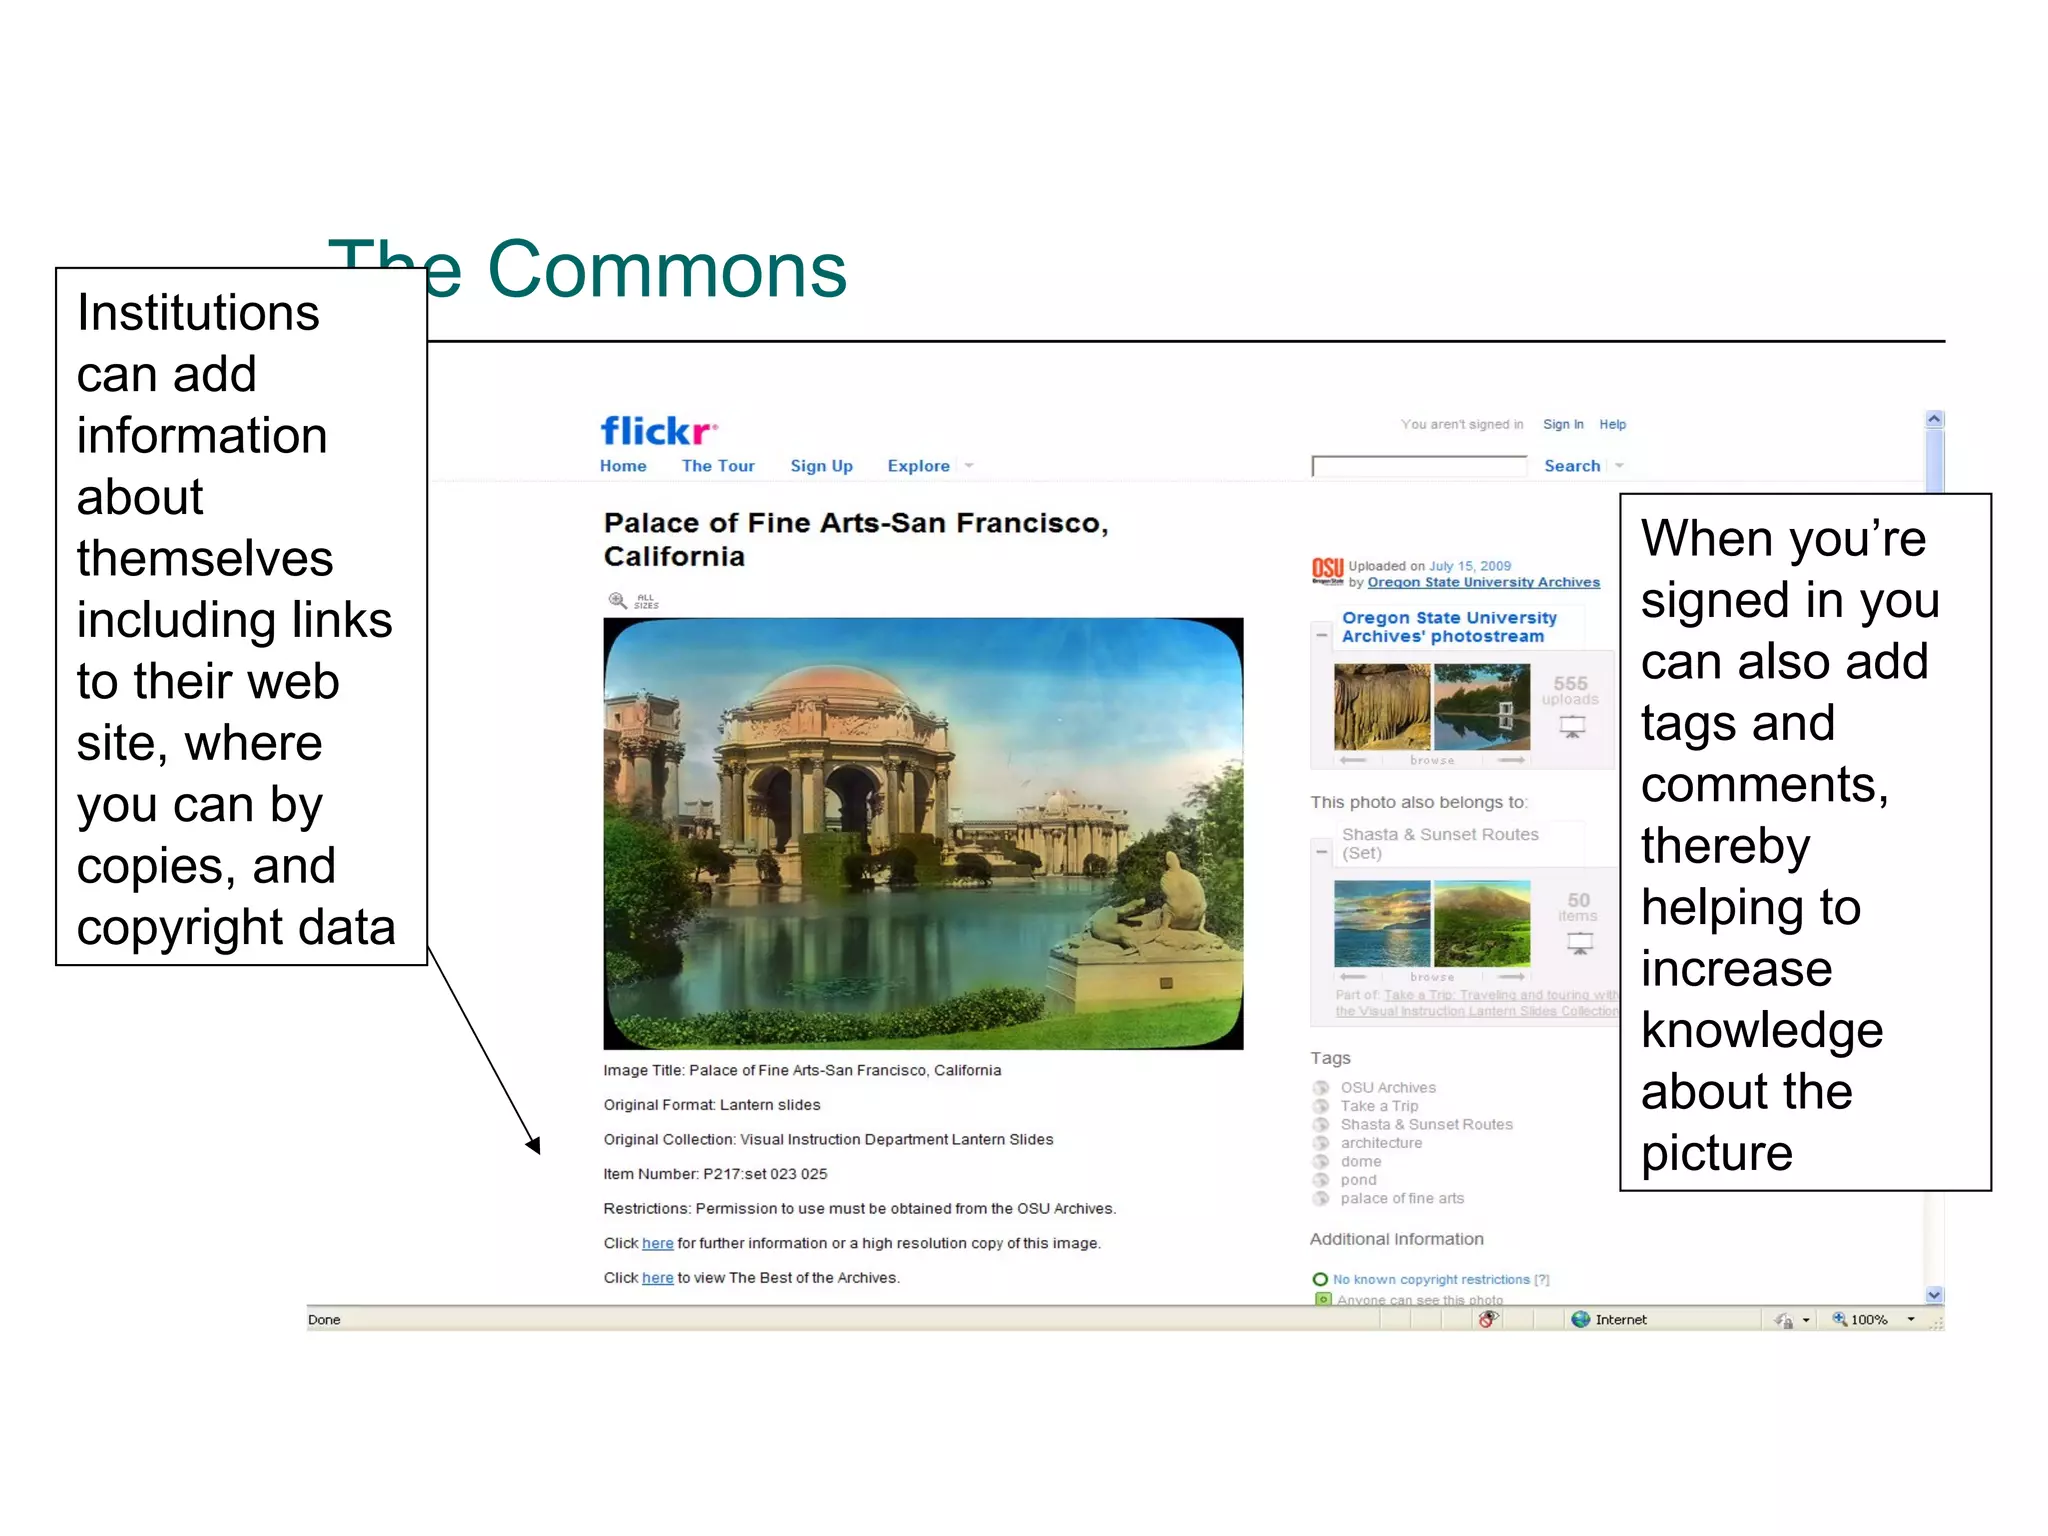Open the cave formation thumbnail in photostream
The height and width of the screenshot is (1536, 2048).
point(1381,707)
